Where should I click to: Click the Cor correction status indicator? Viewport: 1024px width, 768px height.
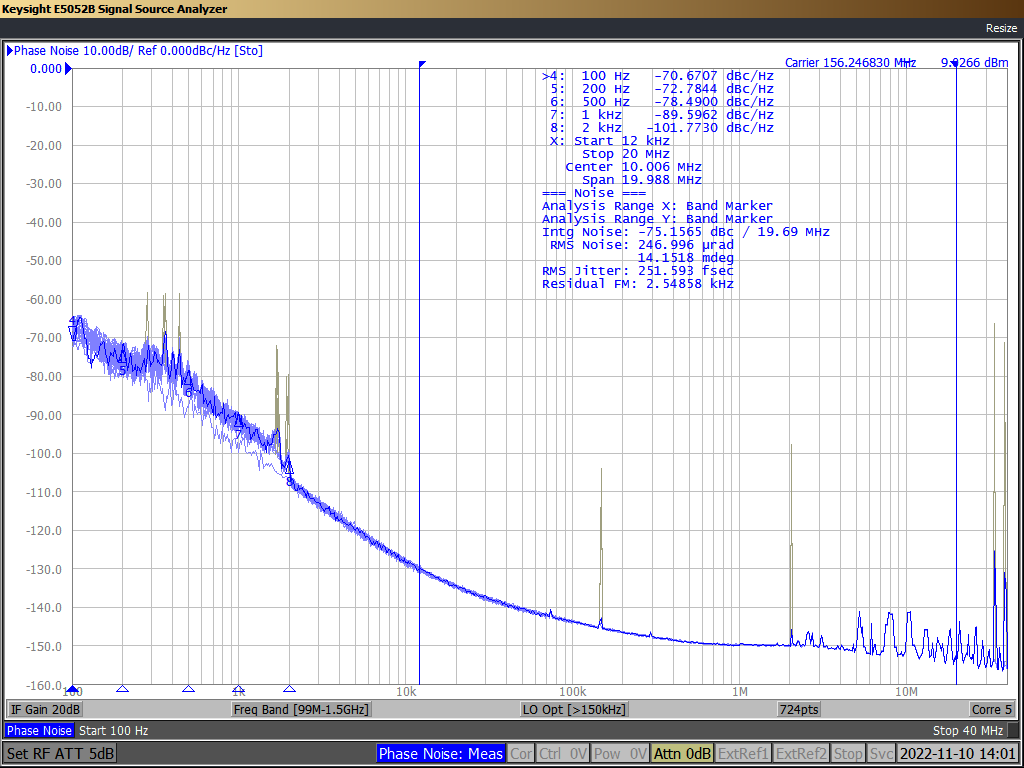[520, 753]
